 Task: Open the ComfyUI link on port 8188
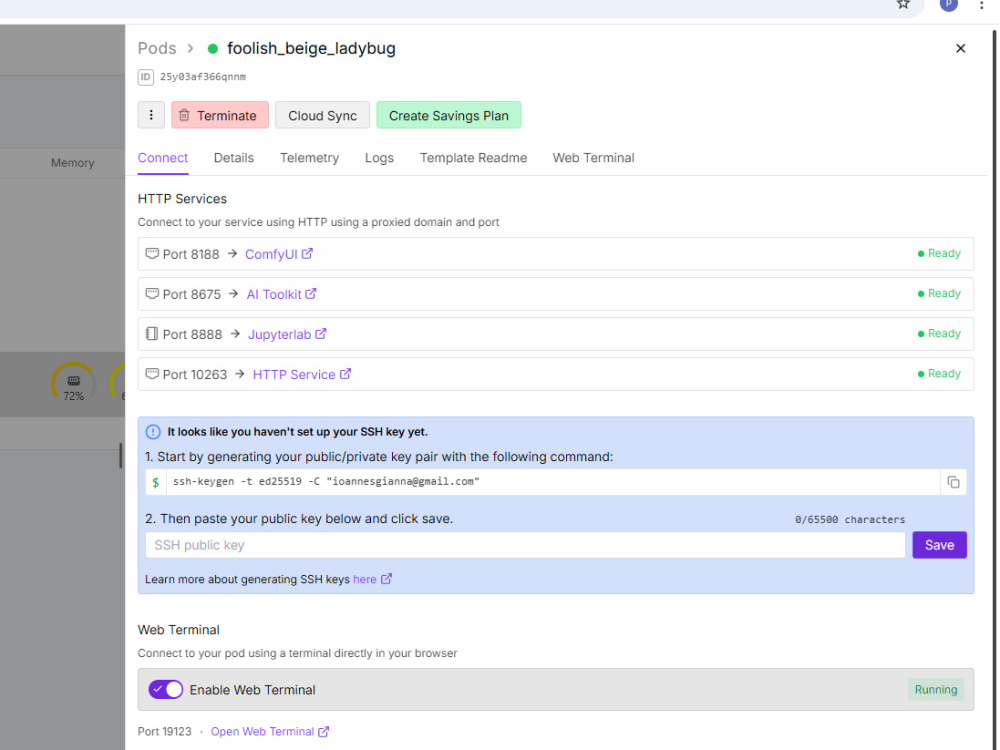point(271,254)
